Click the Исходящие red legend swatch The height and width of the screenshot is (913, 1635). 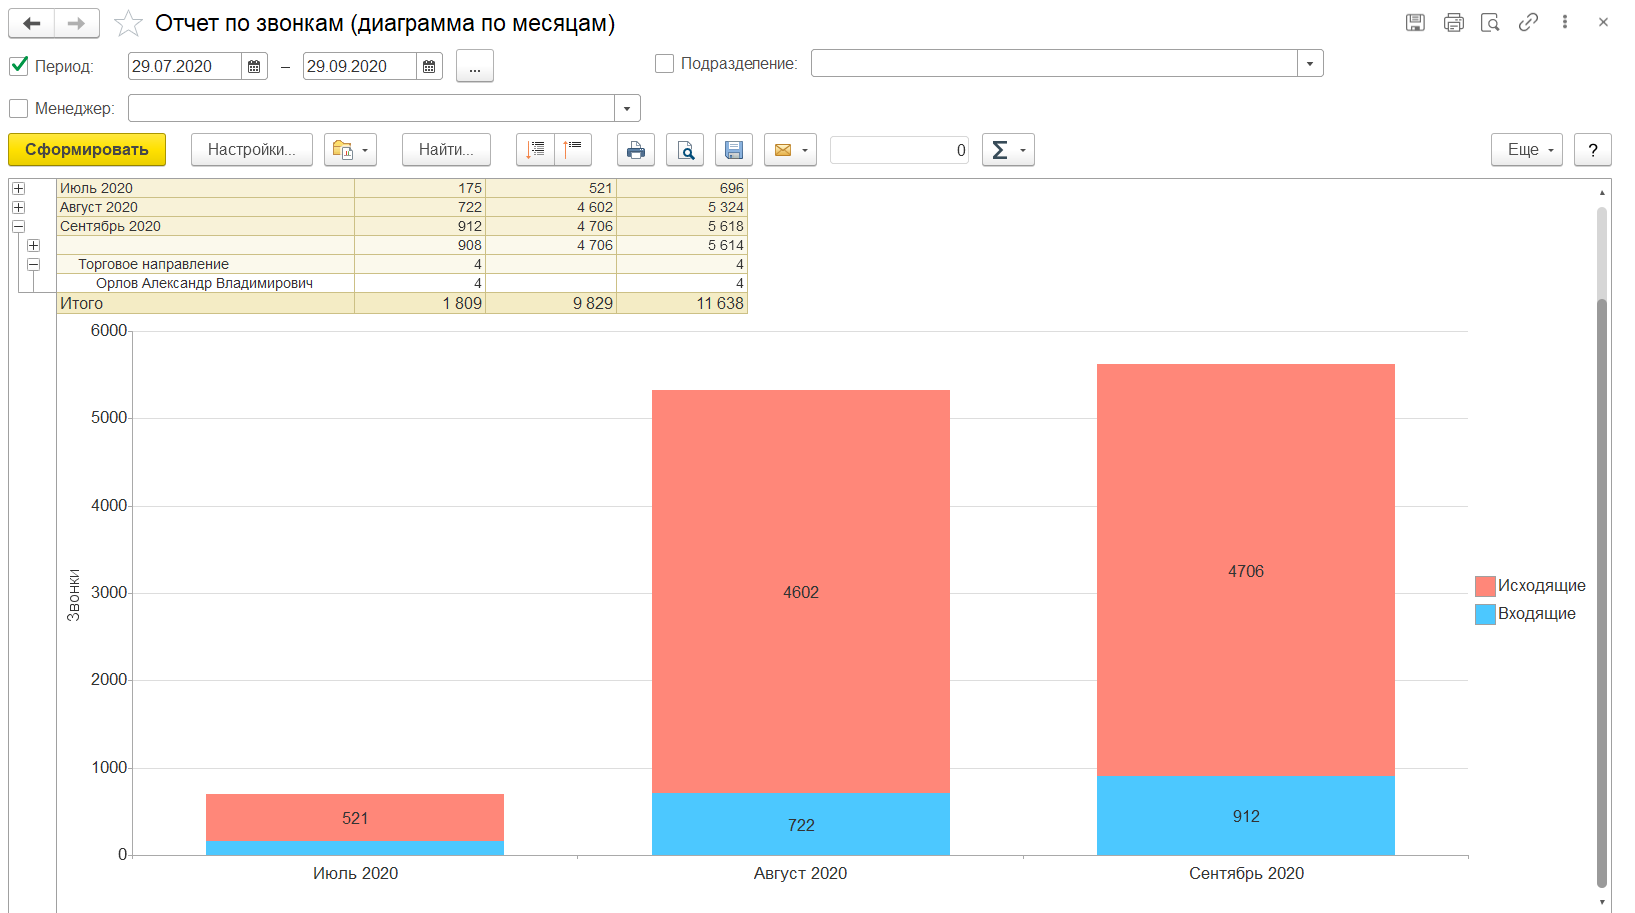click(1485, 586)
